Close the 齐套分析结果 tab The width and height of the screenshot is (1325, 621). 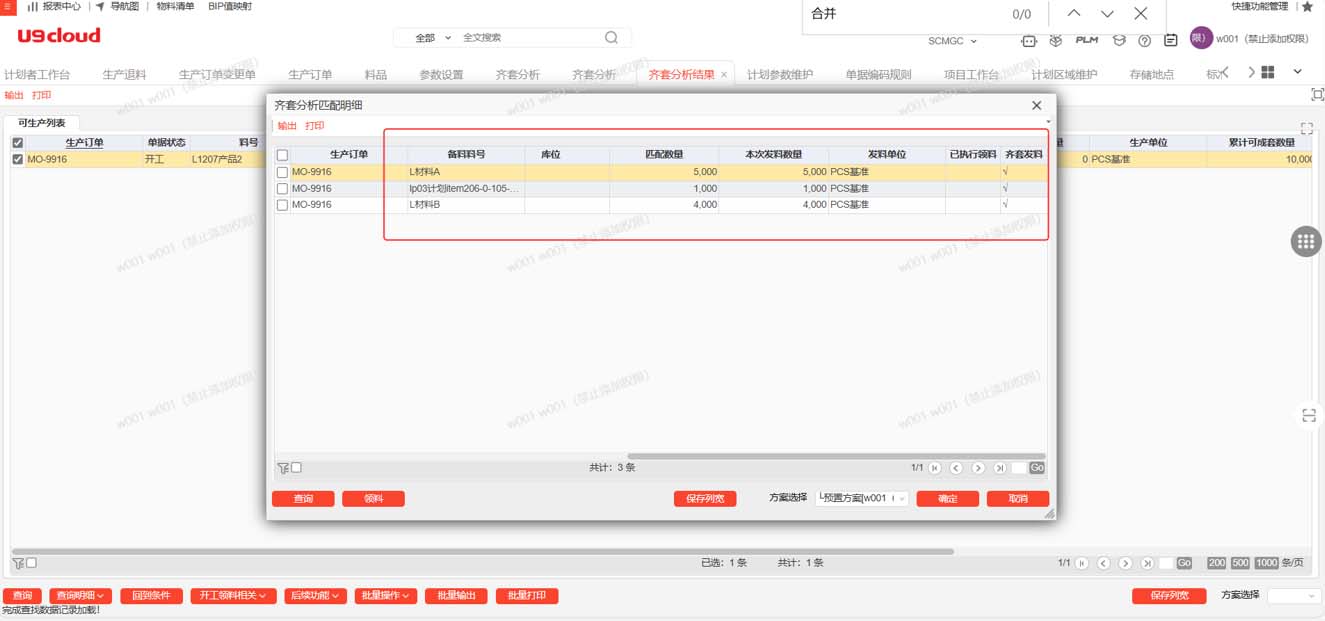pyautogui.click(x=724, y=75)
